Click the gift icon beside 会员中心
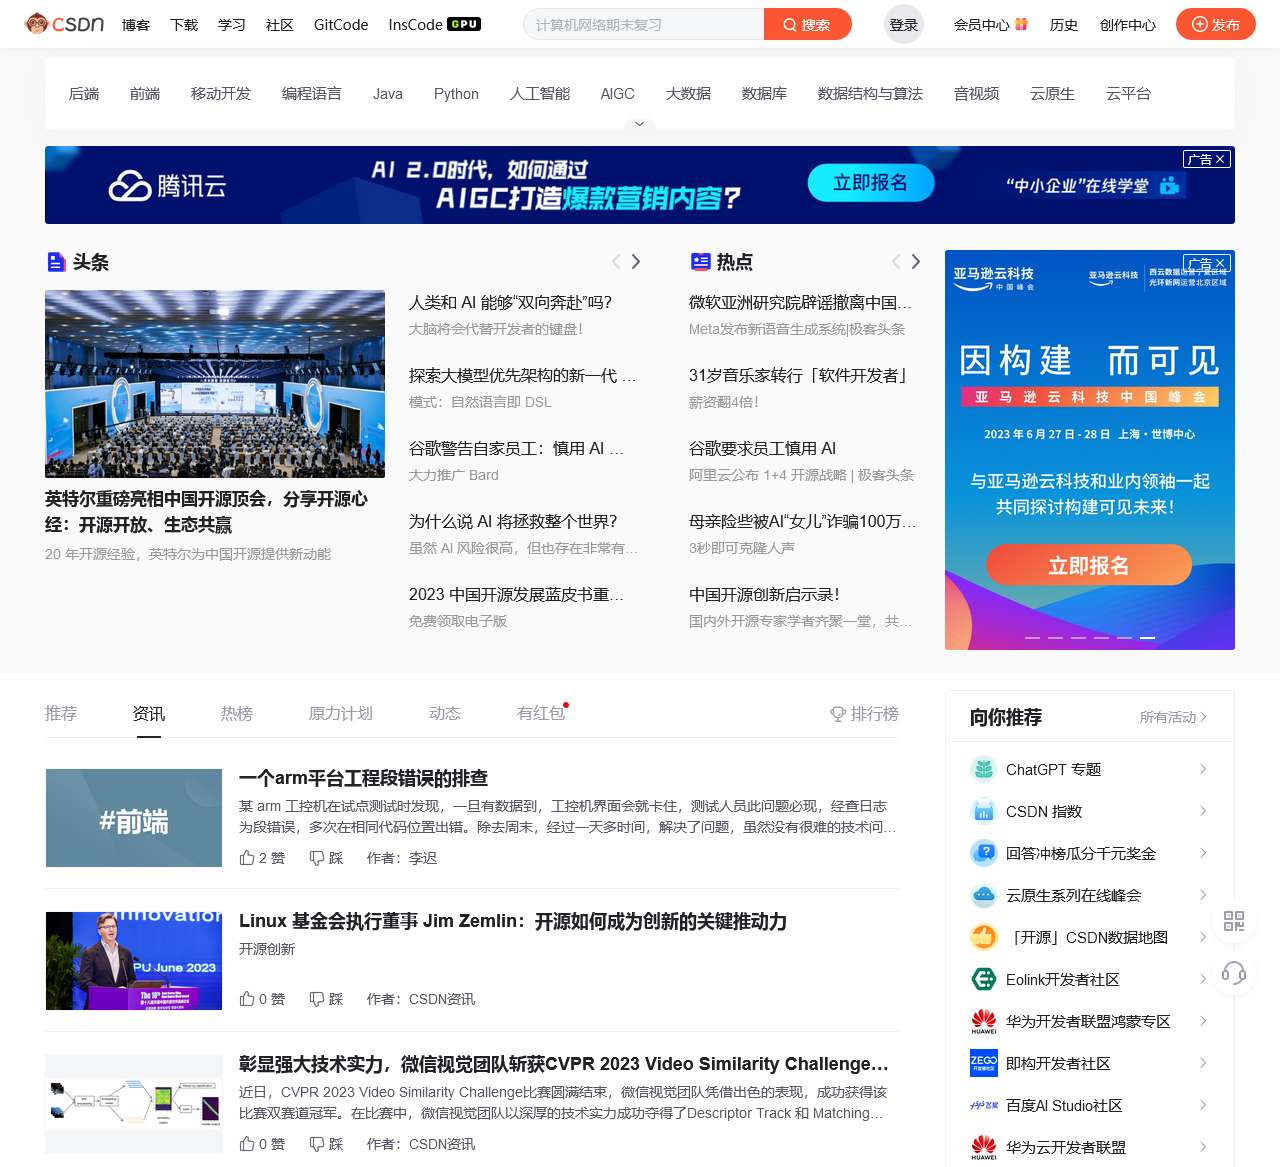 [x=1020, y=24]
